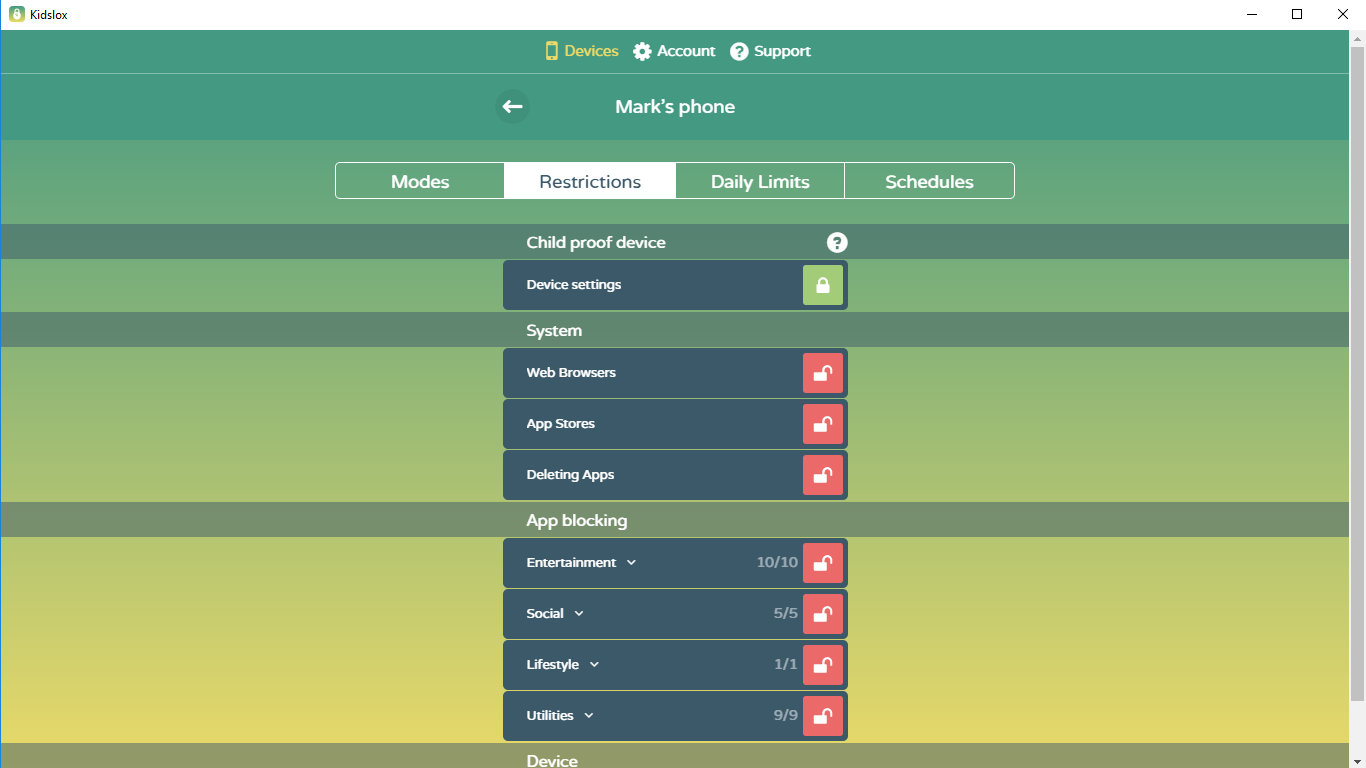Click the Support question mark icon
This screenshot has width=1366, height=768.
(739, 51)
